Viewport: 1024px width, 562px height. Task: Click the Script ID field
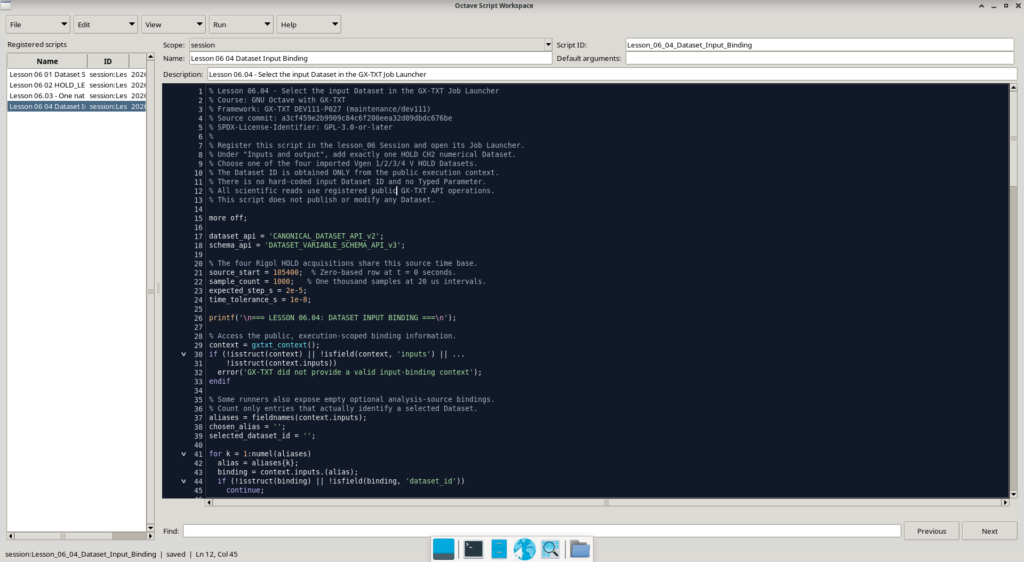[x=820, y=45]
